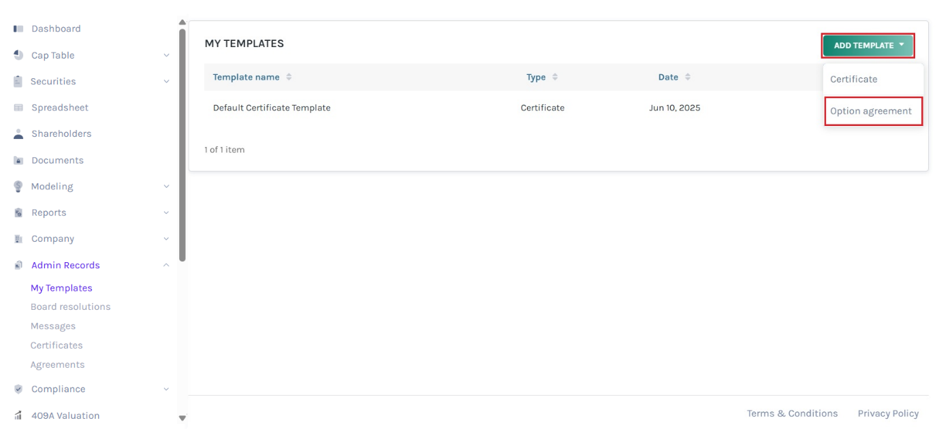939x429 pixels.
Task: Click the 409A Valuation chart icon
Action: tap(18, 415)
